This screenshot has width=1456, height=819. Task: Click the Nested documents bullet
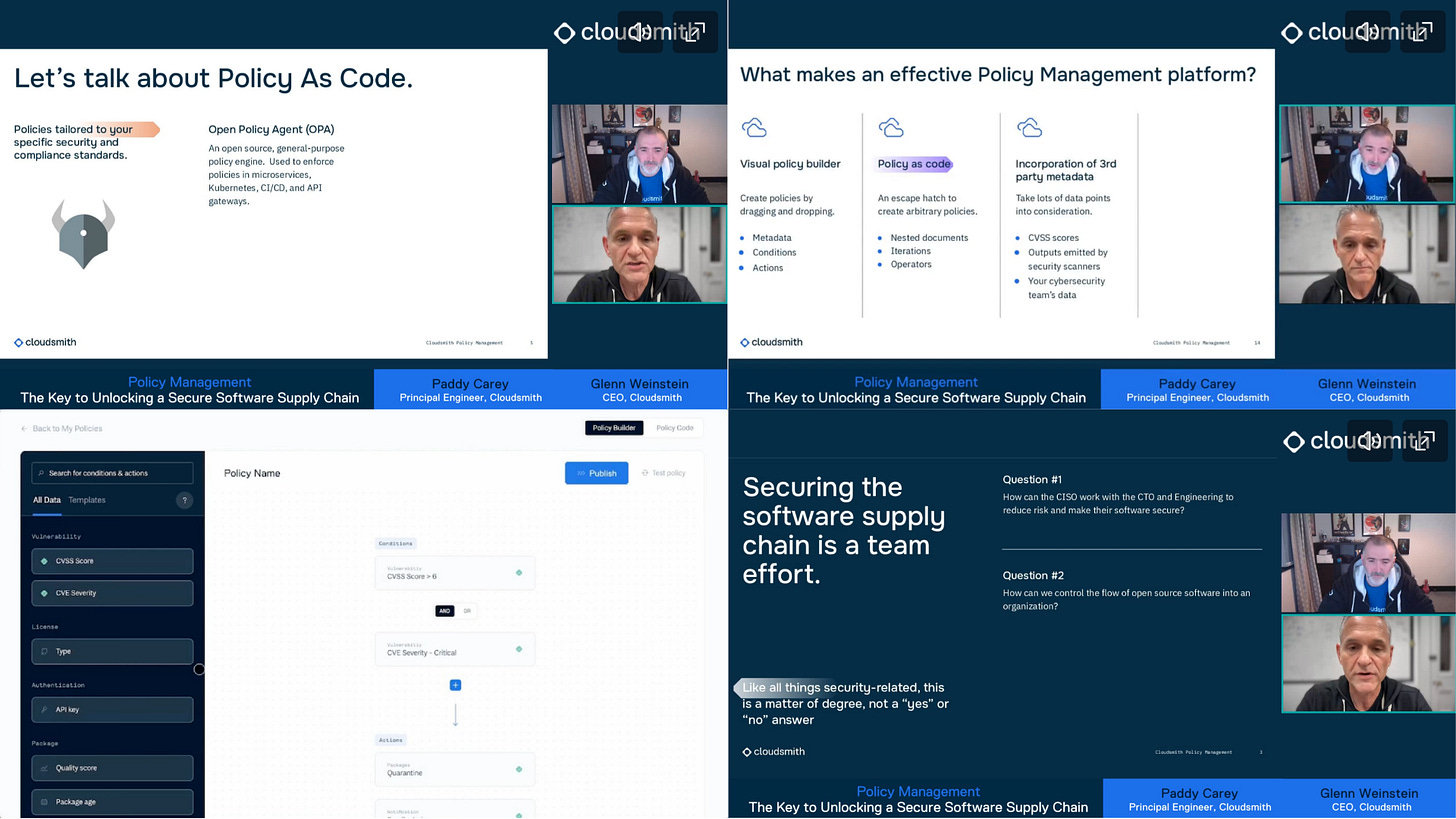pyautogui.click(x=929, y=238)
